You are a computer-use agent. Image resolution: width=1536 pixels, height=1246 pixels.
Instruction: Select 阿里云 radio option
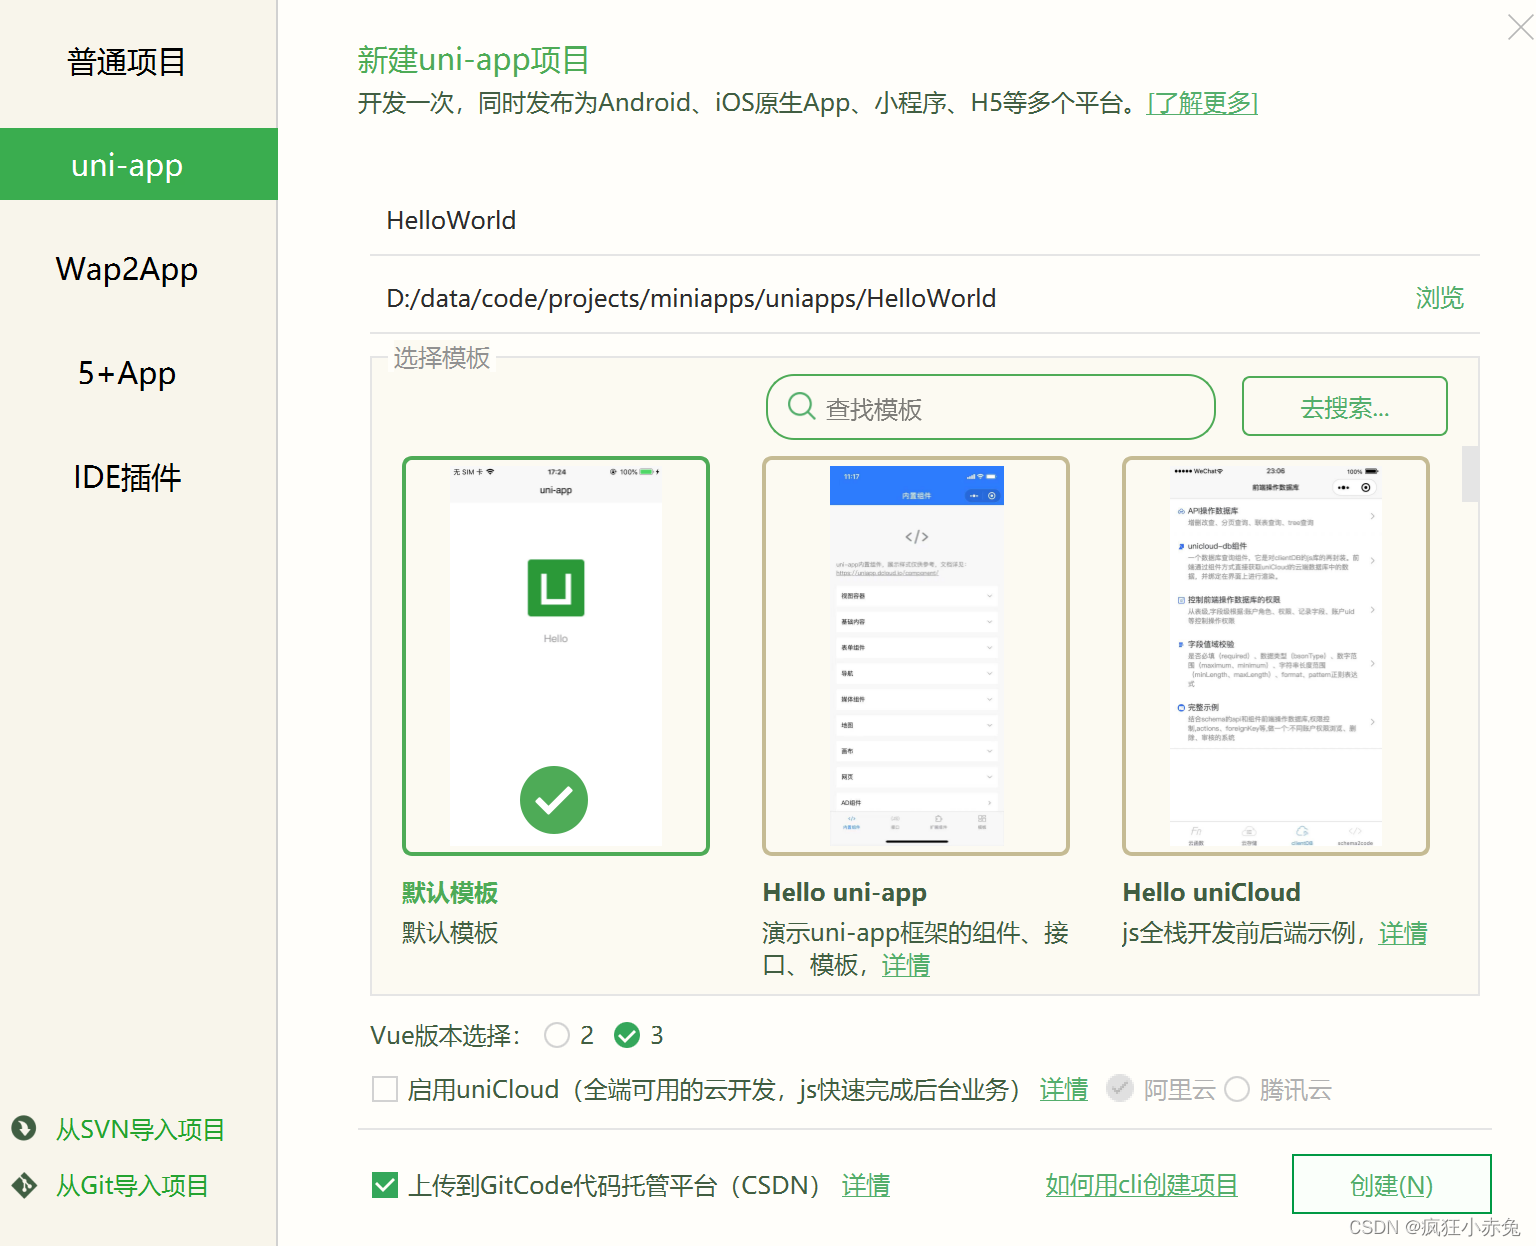point(1120,1088)
